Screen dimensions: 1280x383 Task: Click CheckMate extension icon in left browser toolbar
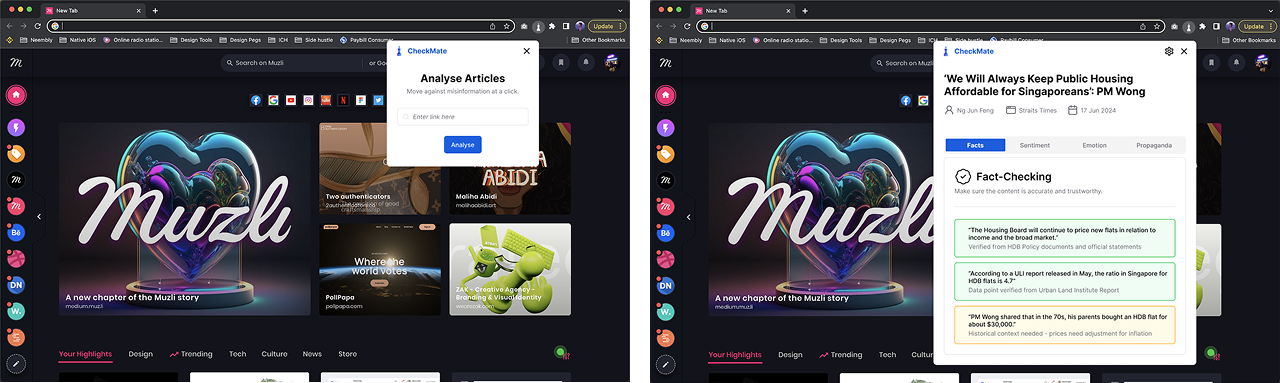click(538, 26)
